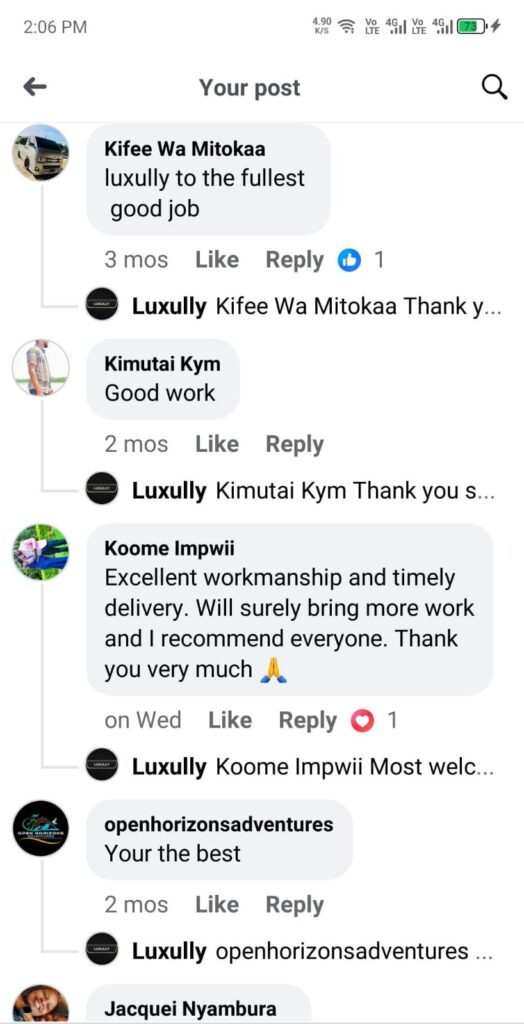Viewport: 524px width, 1024px height.
Task: Open Kifee Wa Mitokaa's van profile picture
Action: (41, 152)
